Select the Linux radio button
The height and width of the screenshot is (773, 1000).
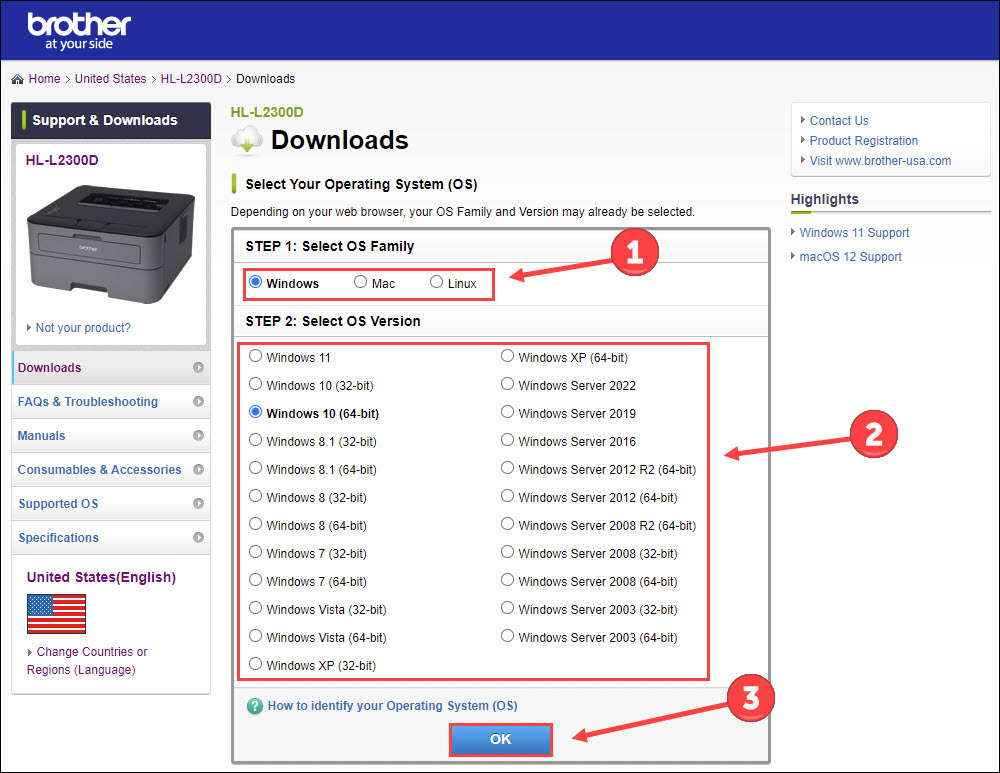point(436,283)
